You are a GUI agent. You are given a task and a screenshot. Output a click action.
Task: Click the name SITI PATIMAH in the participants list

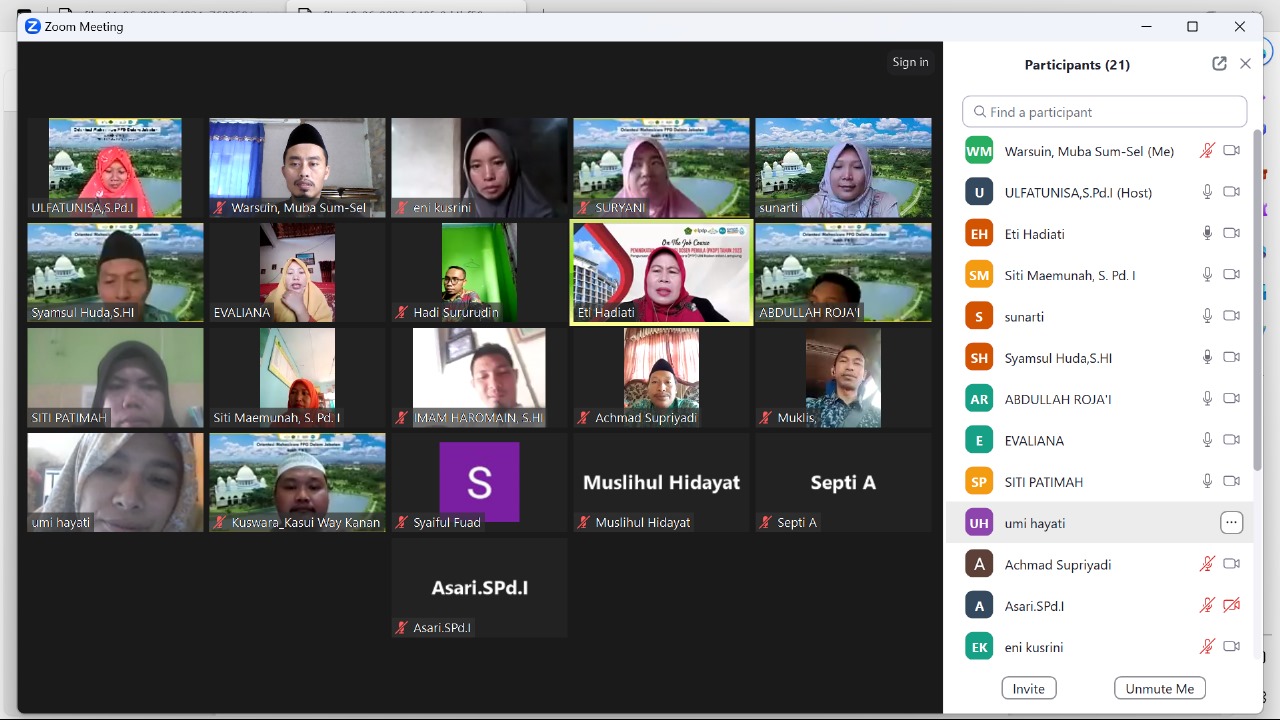pyautogui.click(x=1044, y=482)
